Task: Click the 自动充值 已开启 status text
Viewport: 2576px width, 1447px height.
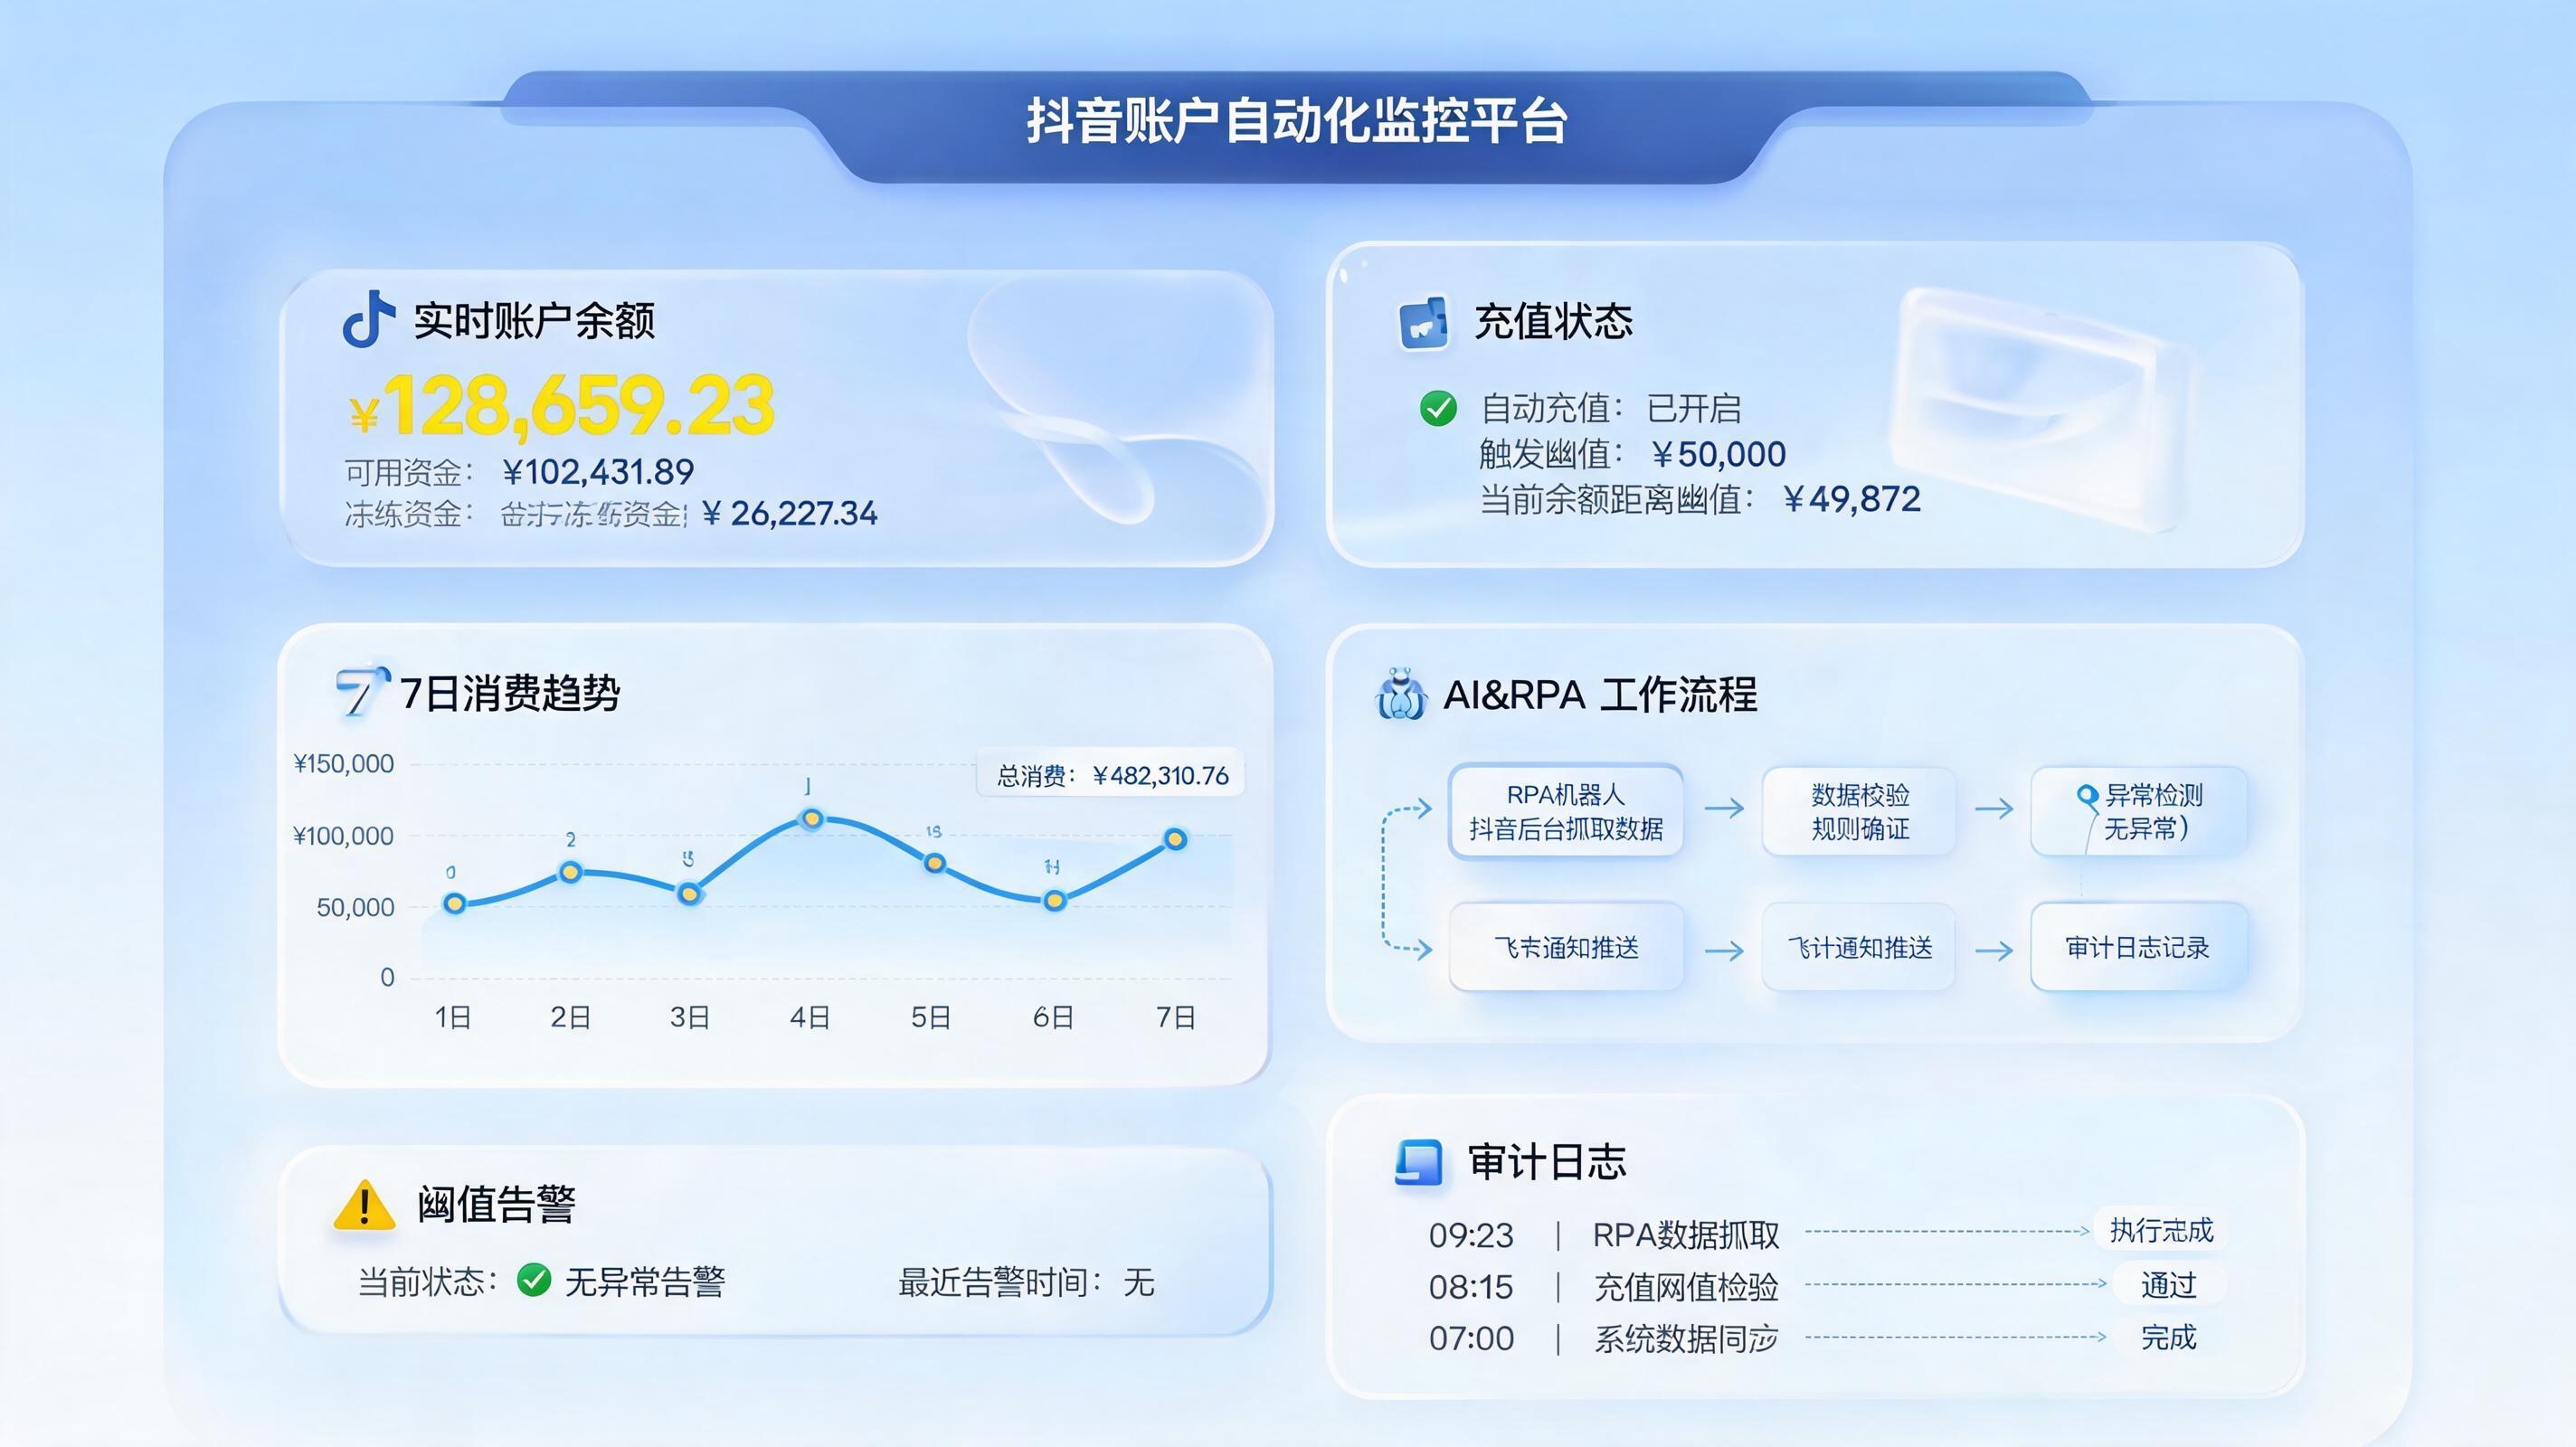Action: tap(1611, 408)
